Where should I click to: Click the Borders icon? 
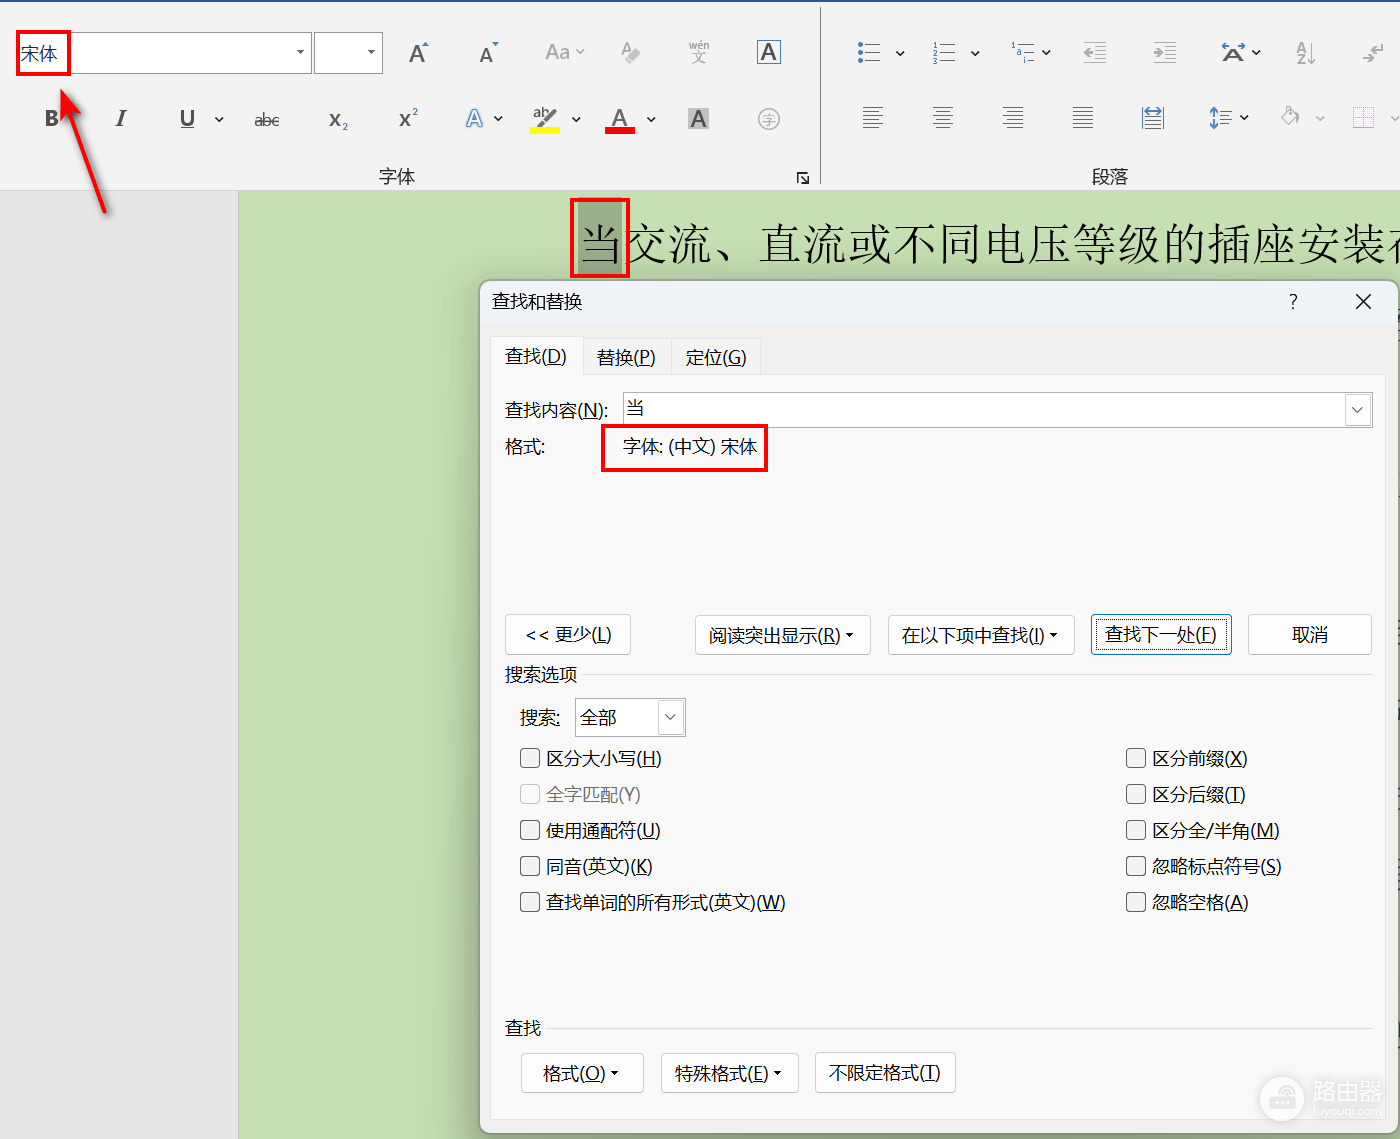tap(1364, 118)
